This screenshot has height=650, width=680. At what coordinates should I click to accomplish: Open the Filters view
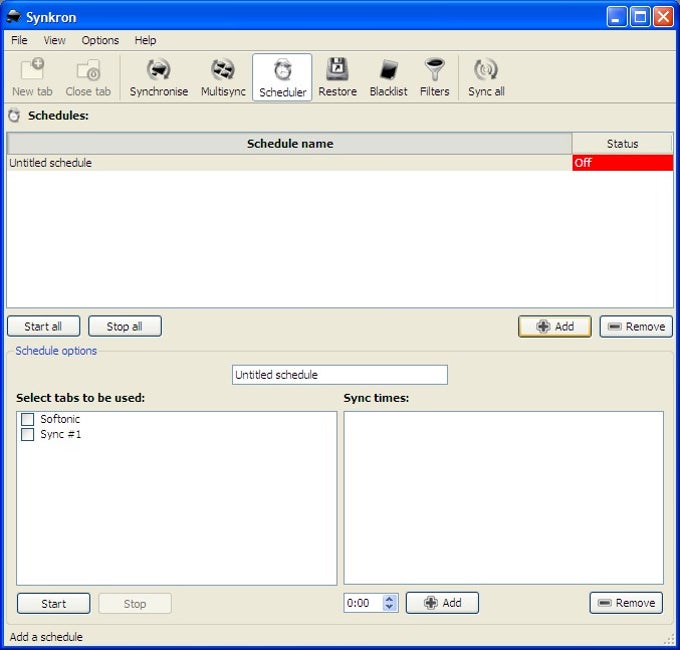[434, 77]
